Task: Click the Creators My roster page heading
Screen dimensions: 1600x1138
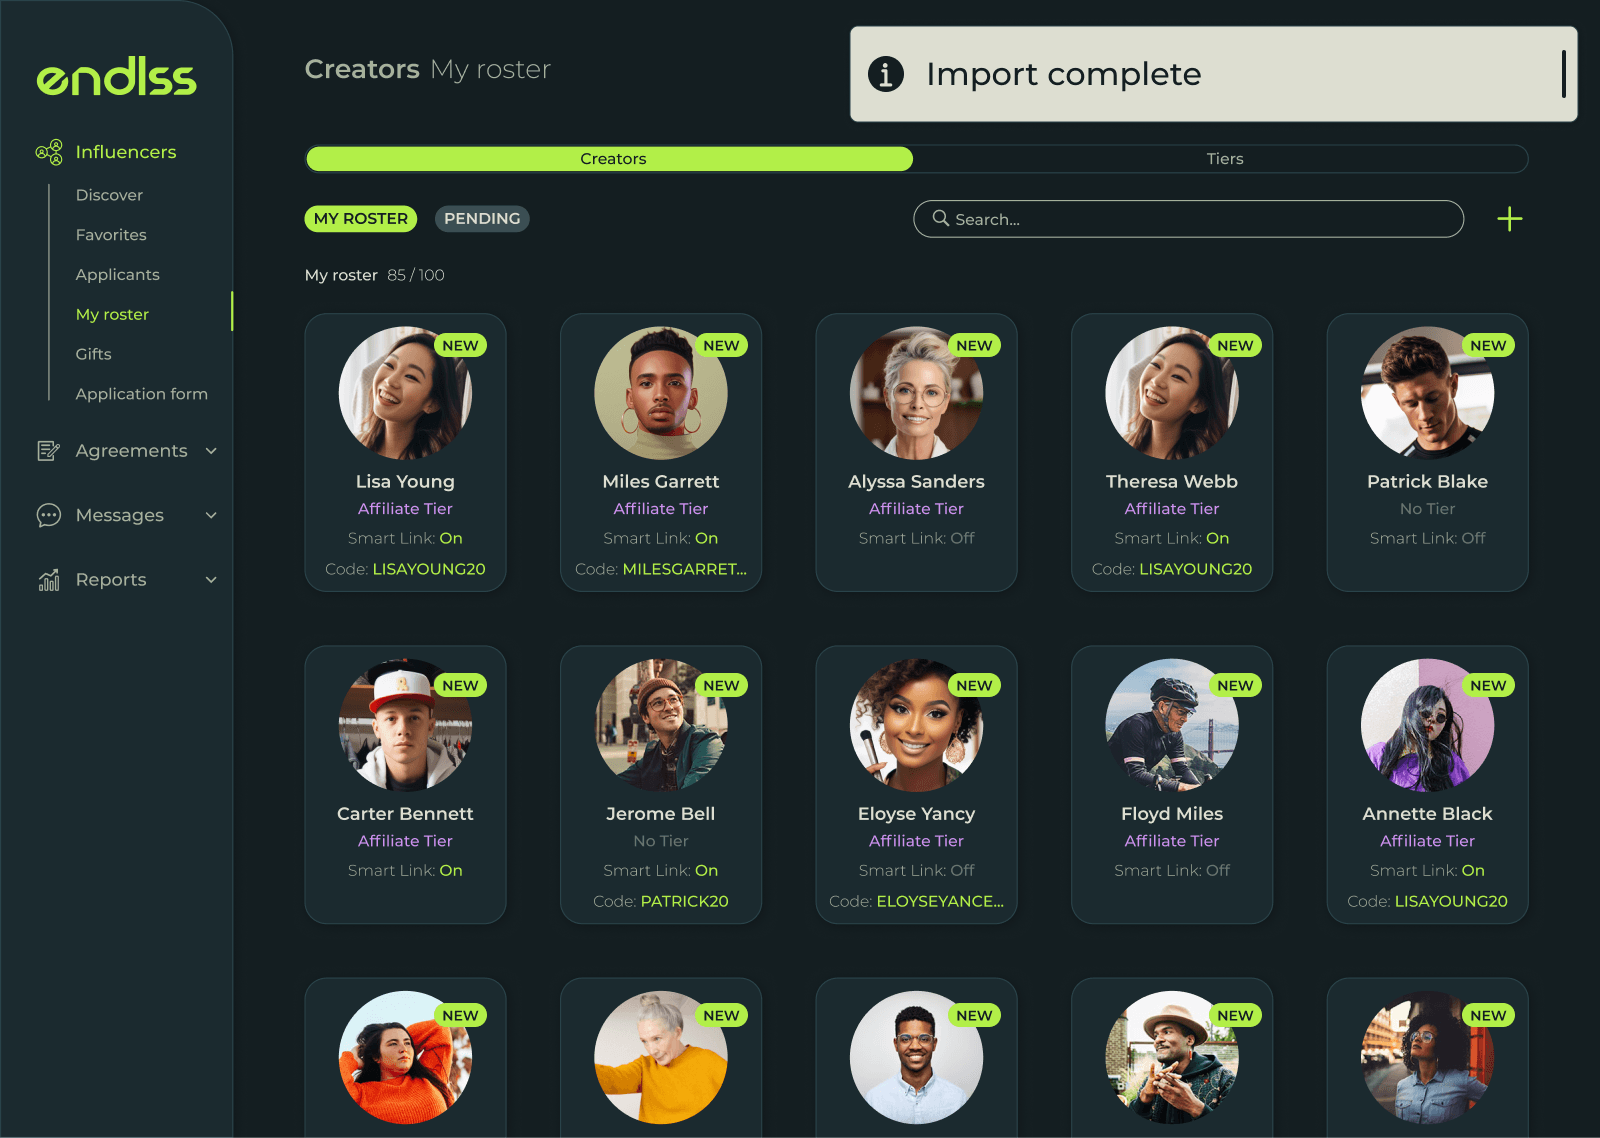Action: click(428, 69)
